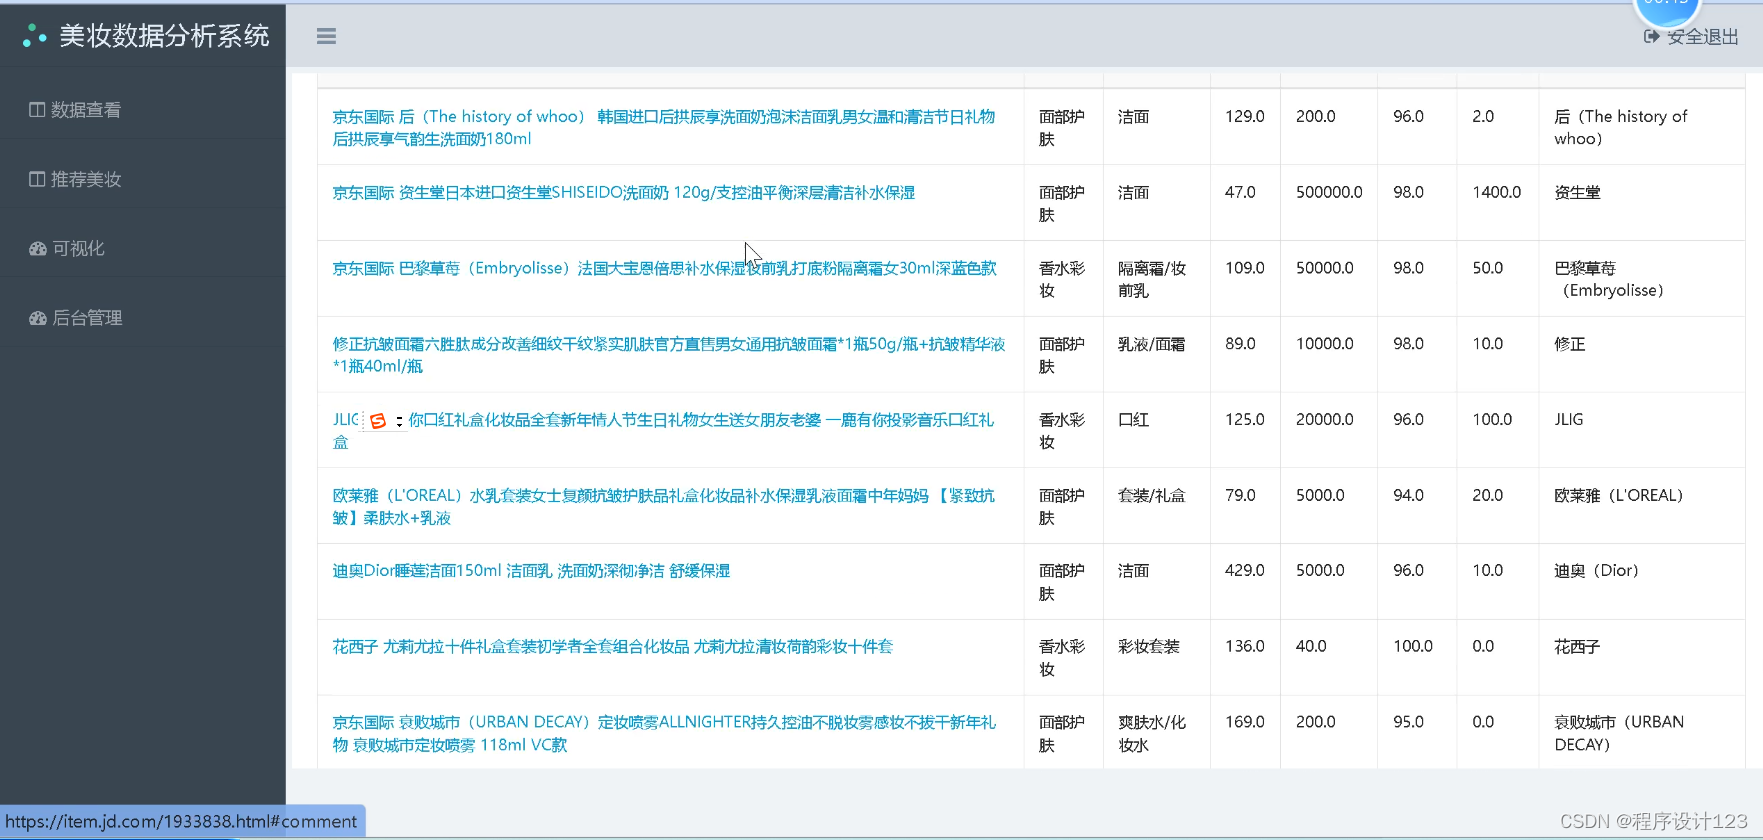Open the JLIG 口红礼盒 product link
Screen dimensions: 1763x840
pos(663,431)
